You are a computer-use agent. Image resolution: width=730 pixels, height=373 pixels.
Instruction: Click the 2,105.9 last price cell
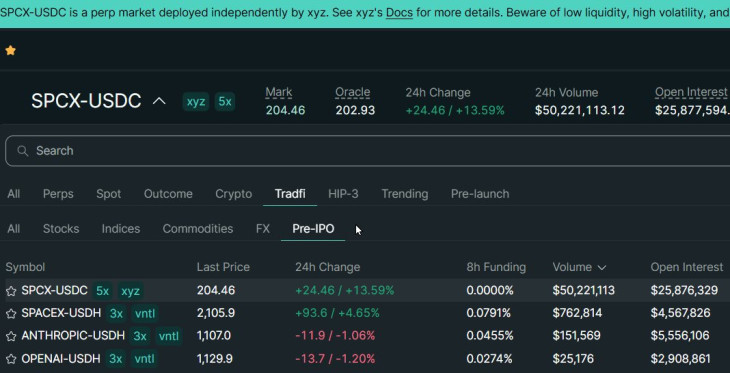point(216,313)
